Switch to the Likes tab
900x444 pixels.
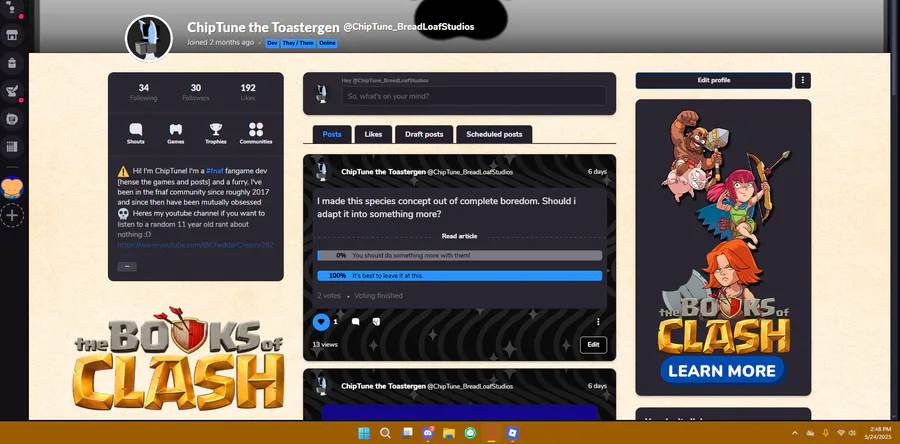pos(373,134)
